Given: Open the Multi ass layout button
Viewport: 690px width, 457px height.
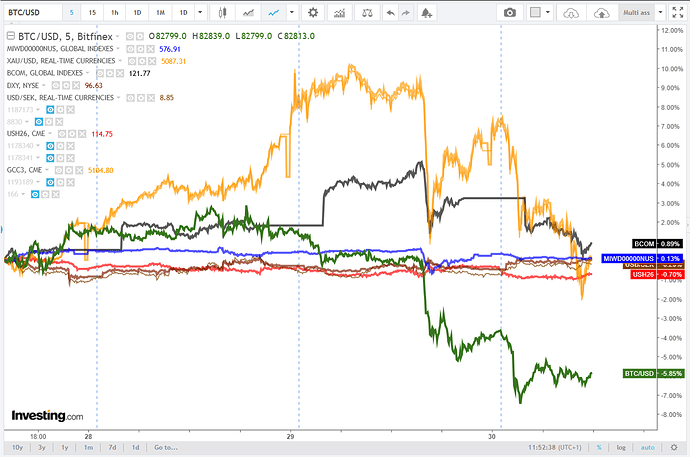Looking at the screenshot, I should tap(636, 13).
